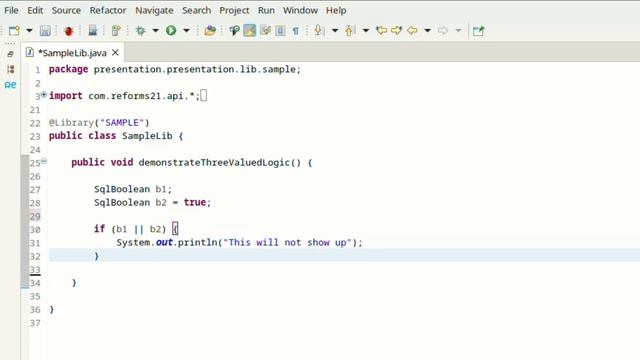The image size is (640, 360).
Task: Click the Search flashlight toolbar icon
Action: [234, 31]
